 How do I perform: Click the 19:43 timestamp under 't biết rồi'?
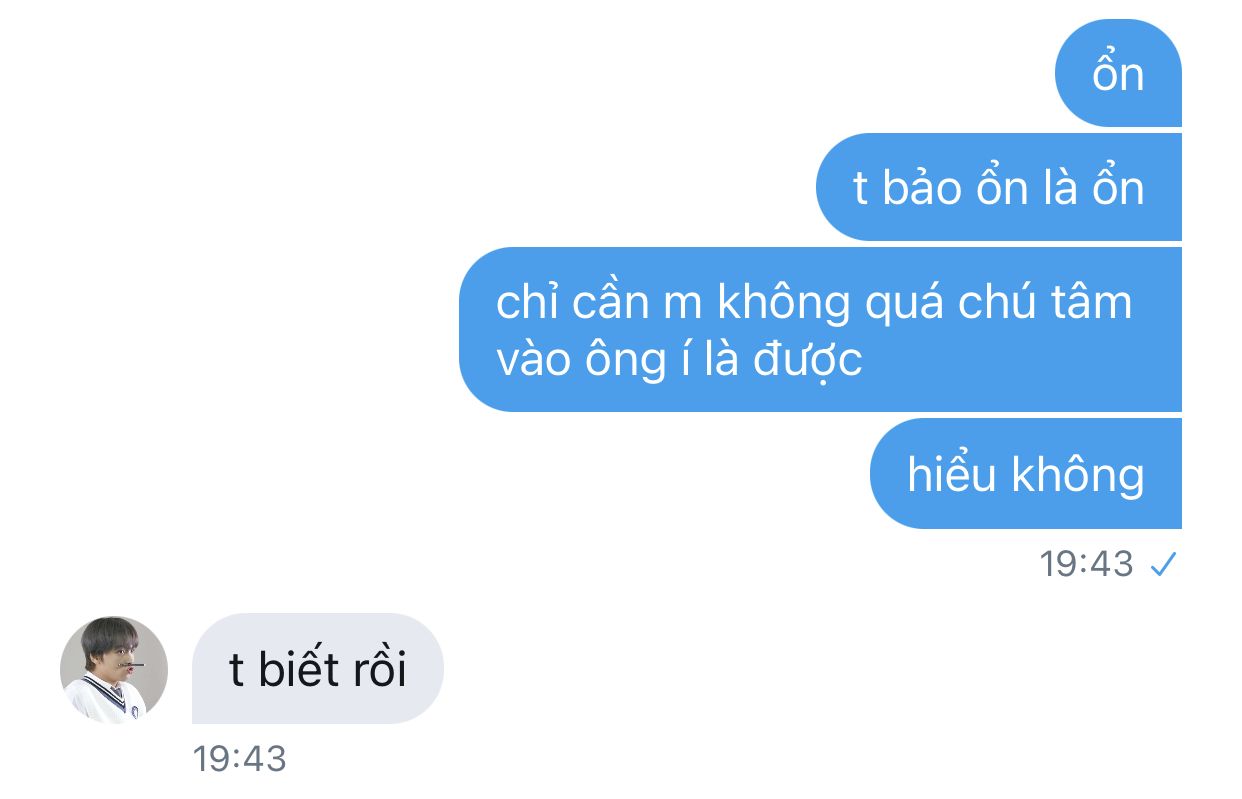[x=239, y=759]
